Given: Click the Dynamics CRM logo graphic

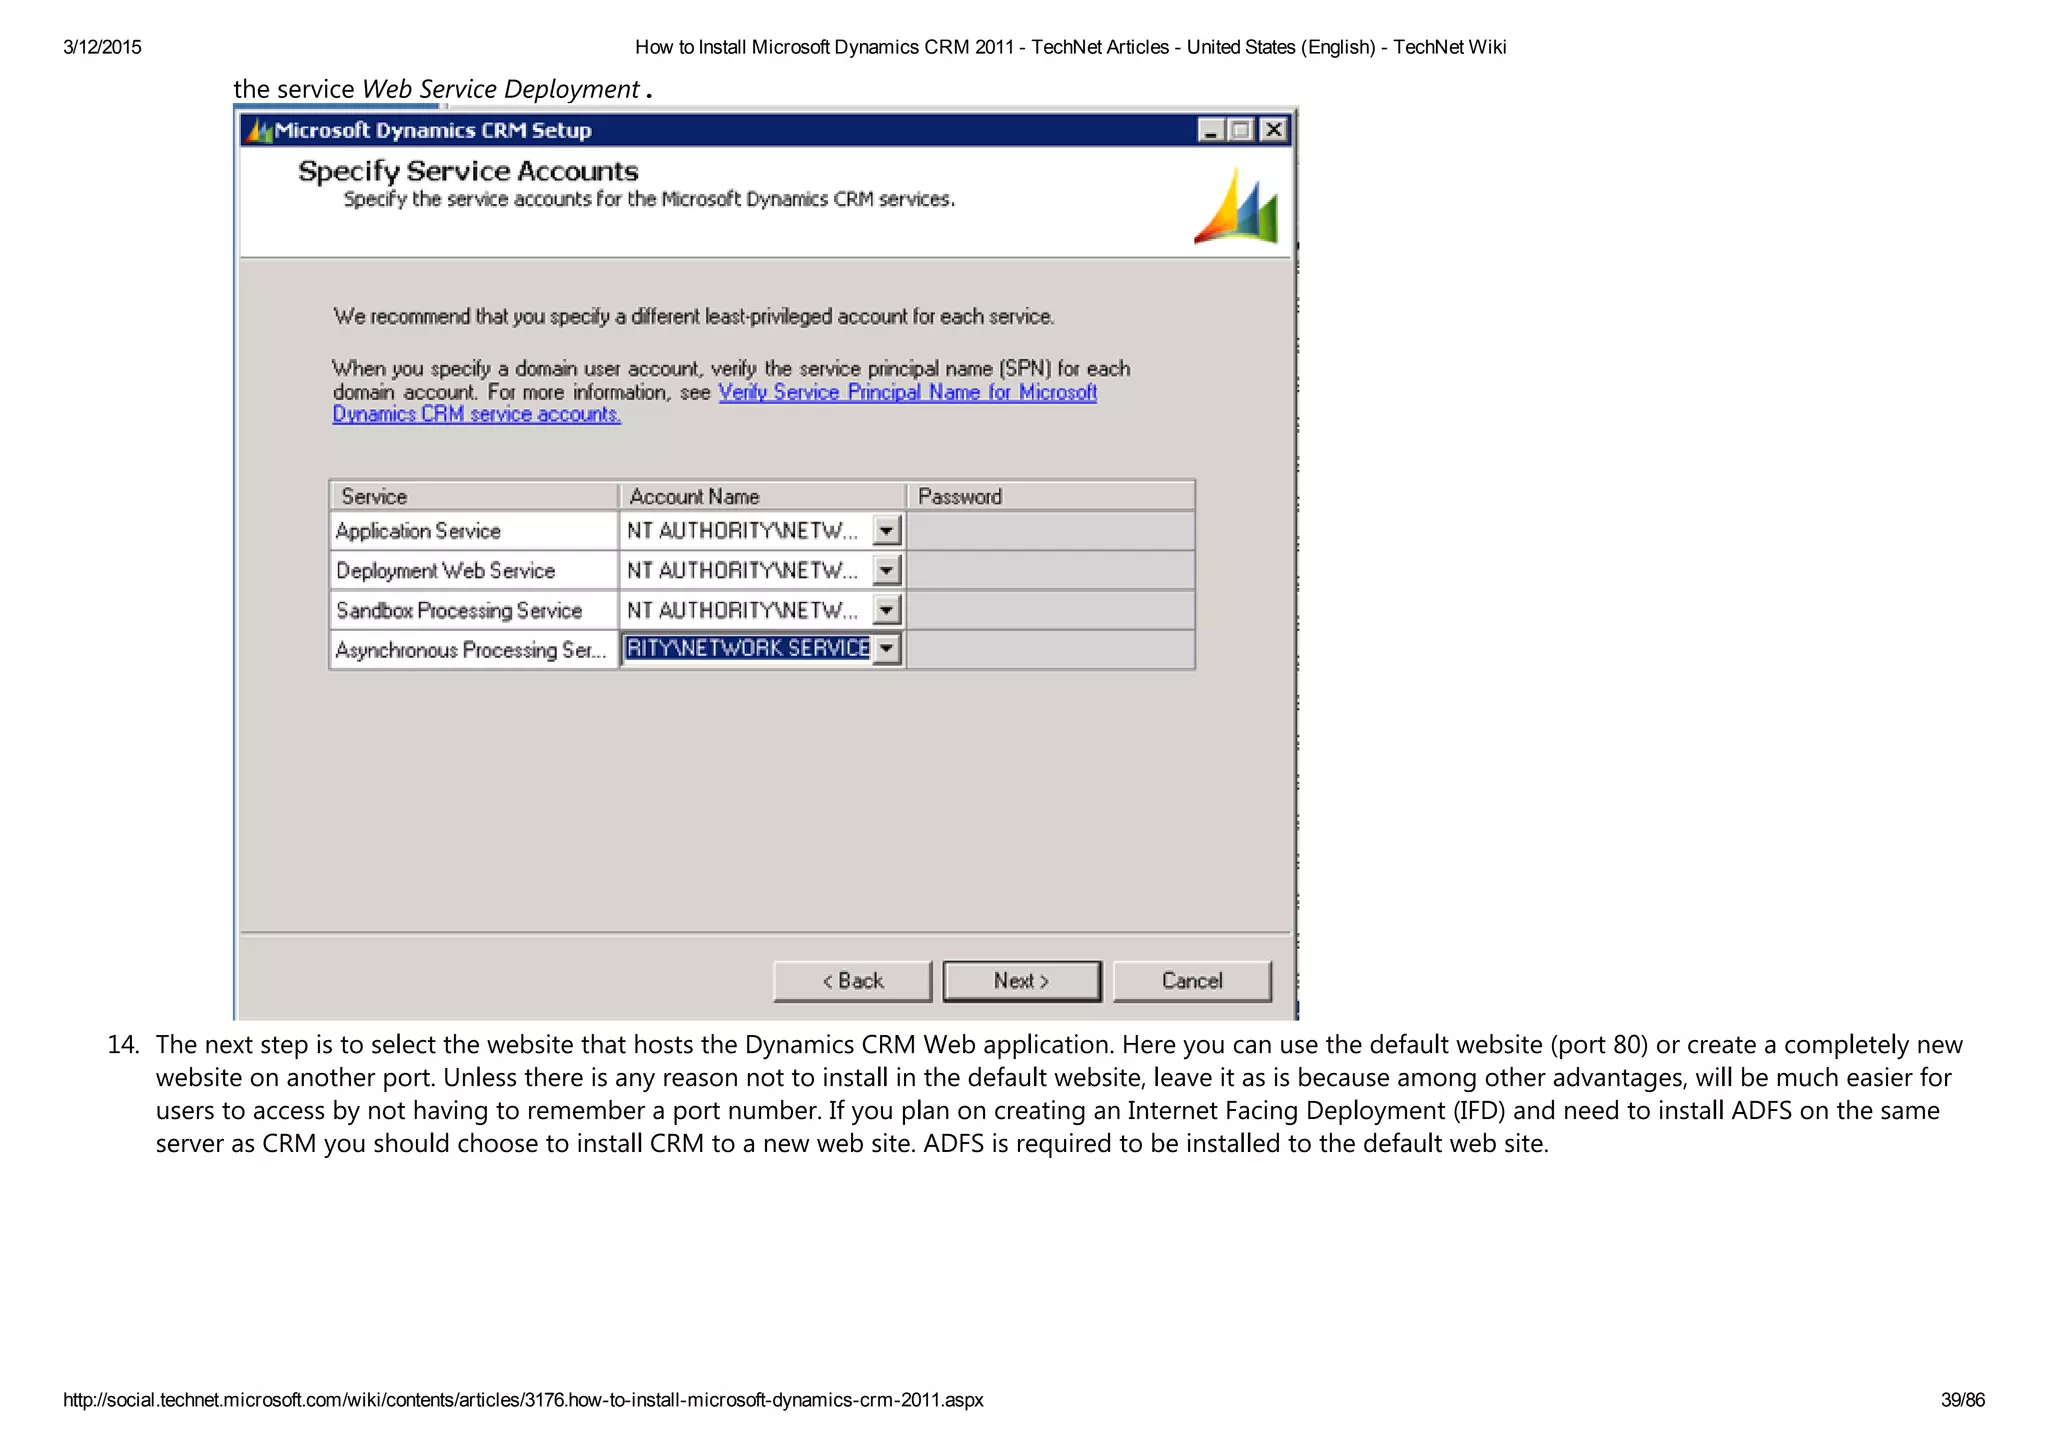Looking at the screenshot, I should [1236, 206].
